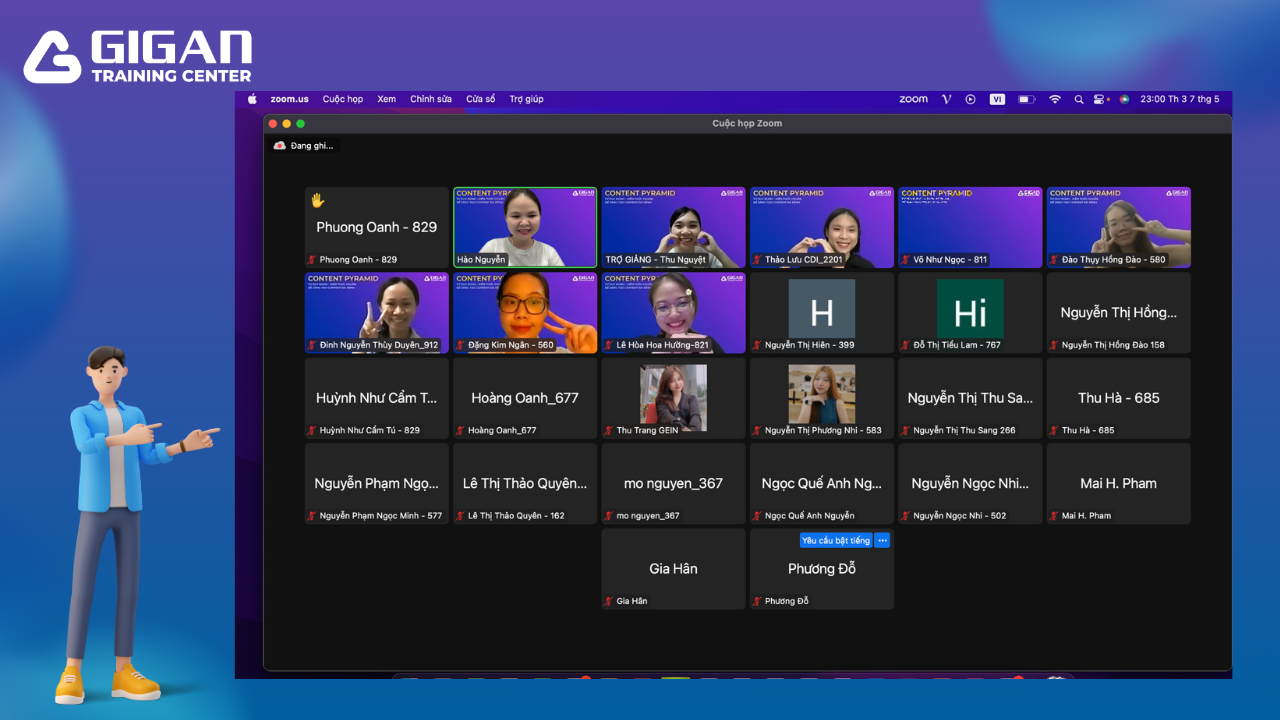Screen dimensions: 1280x720
Task: Select the large Nguyễn Thị Thu Sa... name
Action: (x=970, y=398)
